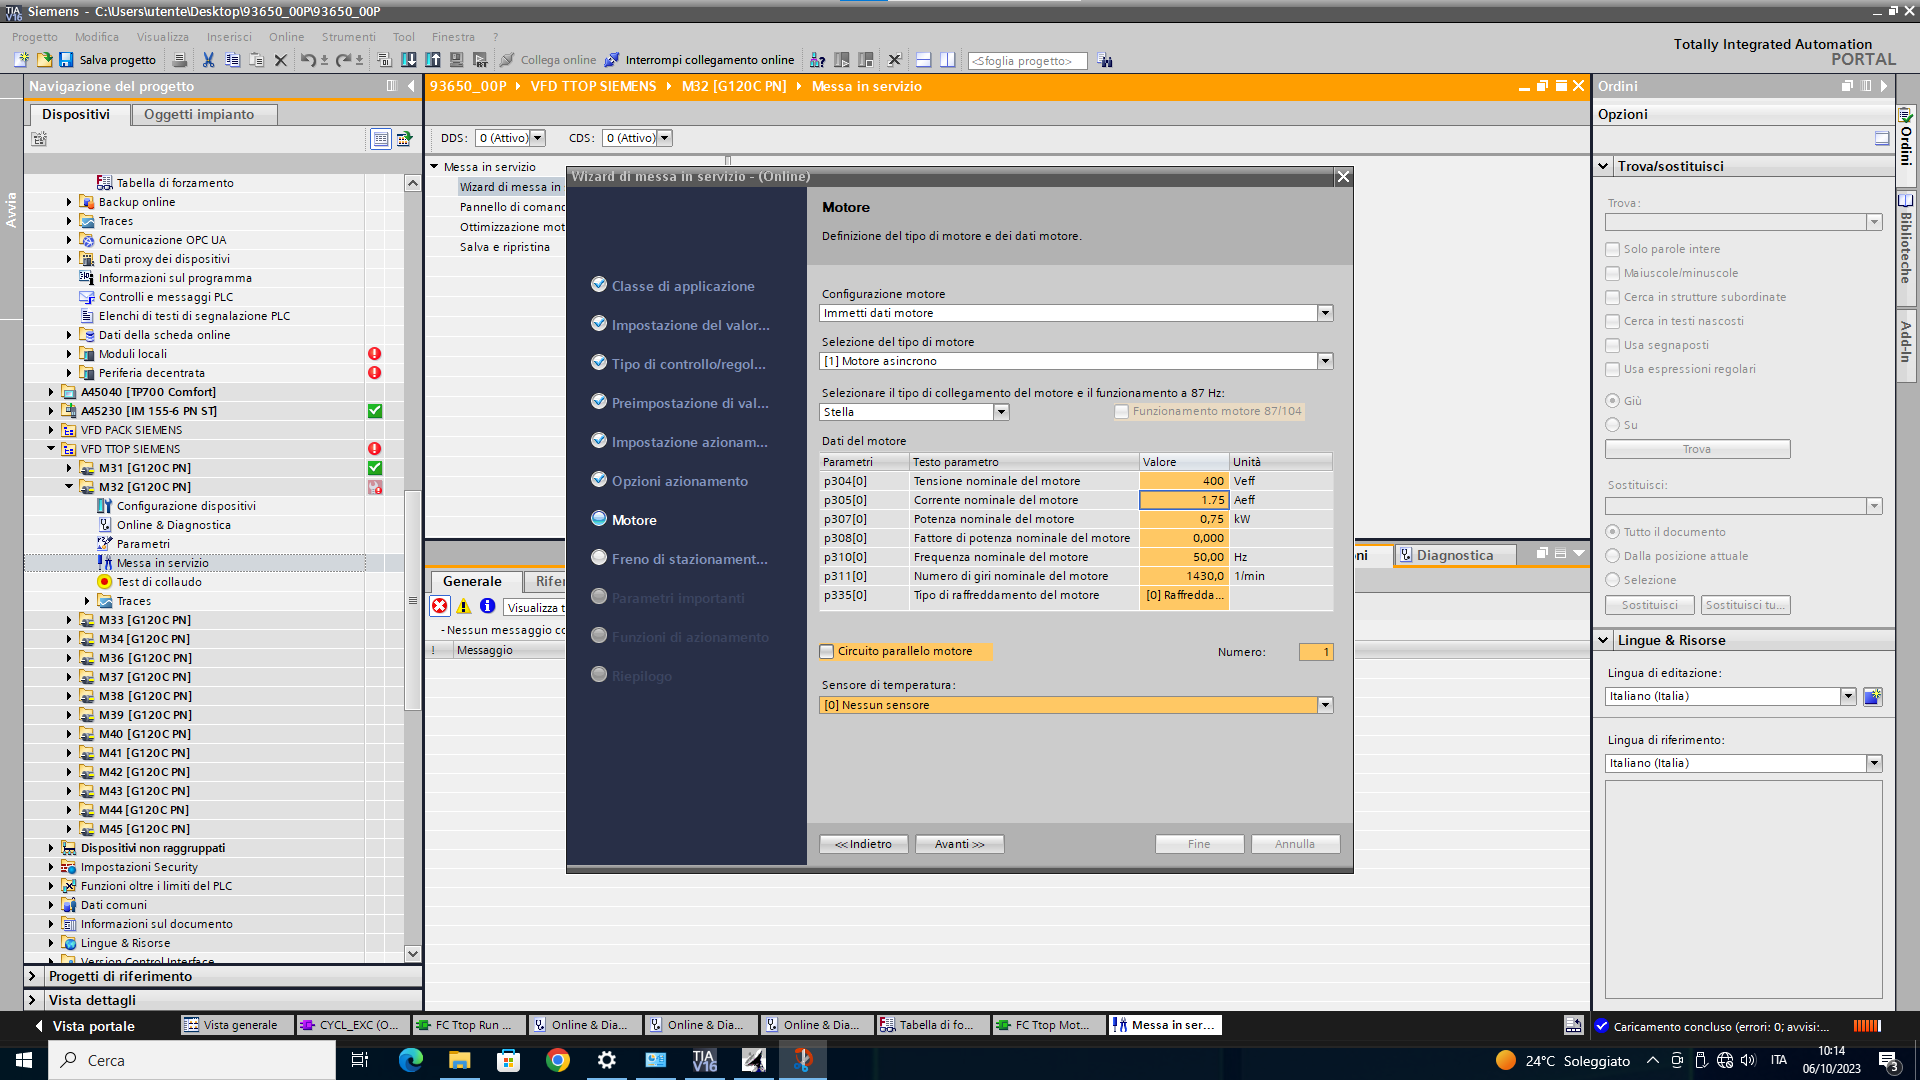Click the split editor vertically icon

coord(947,60)
